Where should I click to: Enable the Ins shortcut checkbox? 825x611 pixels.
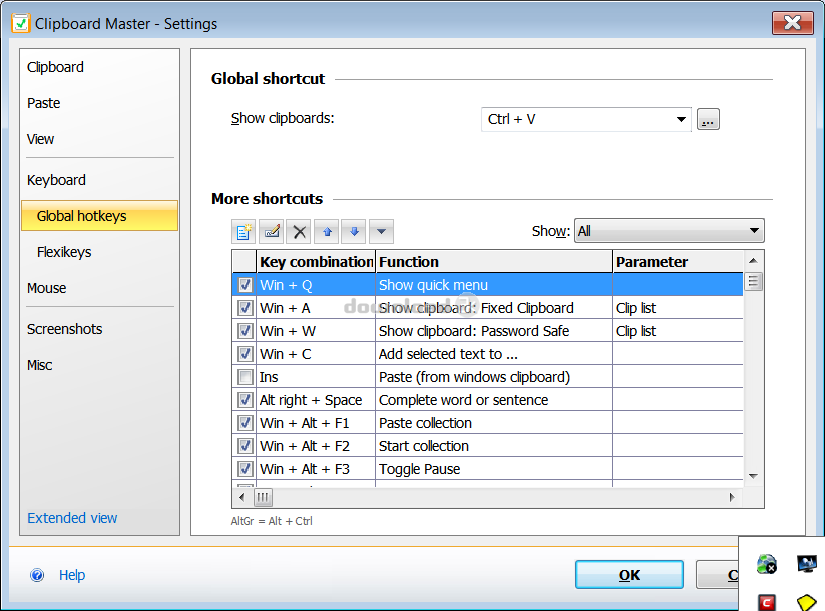pos(245,377)
